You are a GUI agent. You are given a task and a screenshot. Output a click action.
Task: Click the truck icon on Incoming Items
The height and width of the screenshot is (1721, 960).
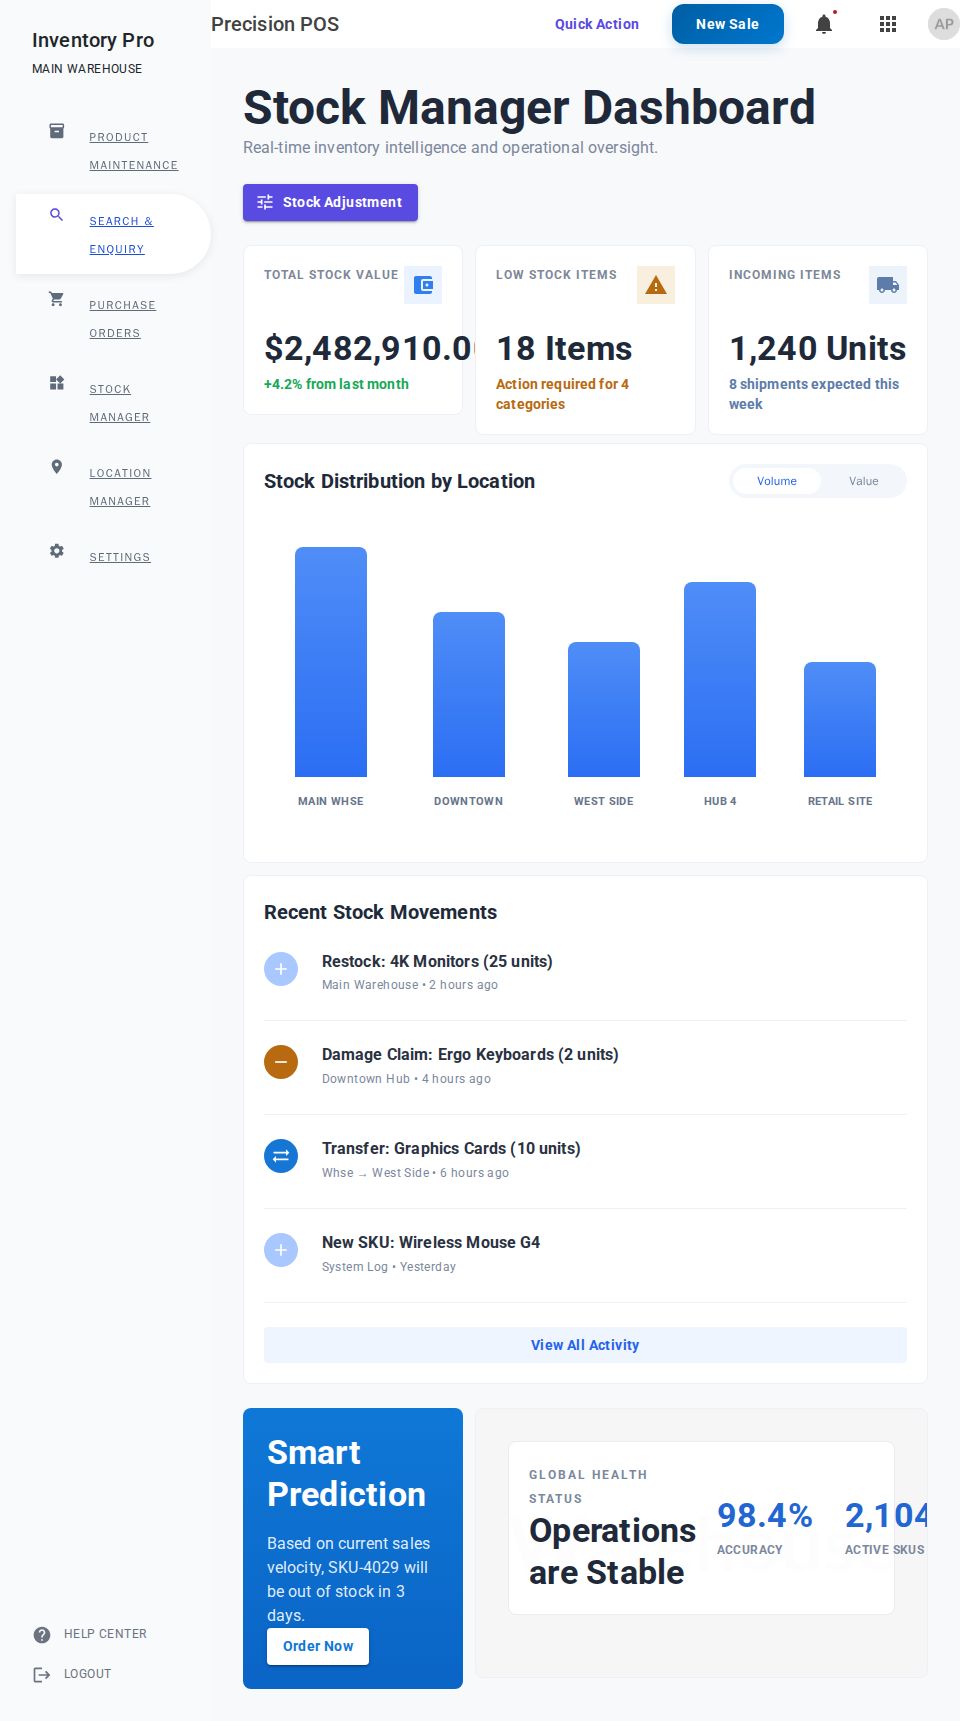click(x=888, y=285)
